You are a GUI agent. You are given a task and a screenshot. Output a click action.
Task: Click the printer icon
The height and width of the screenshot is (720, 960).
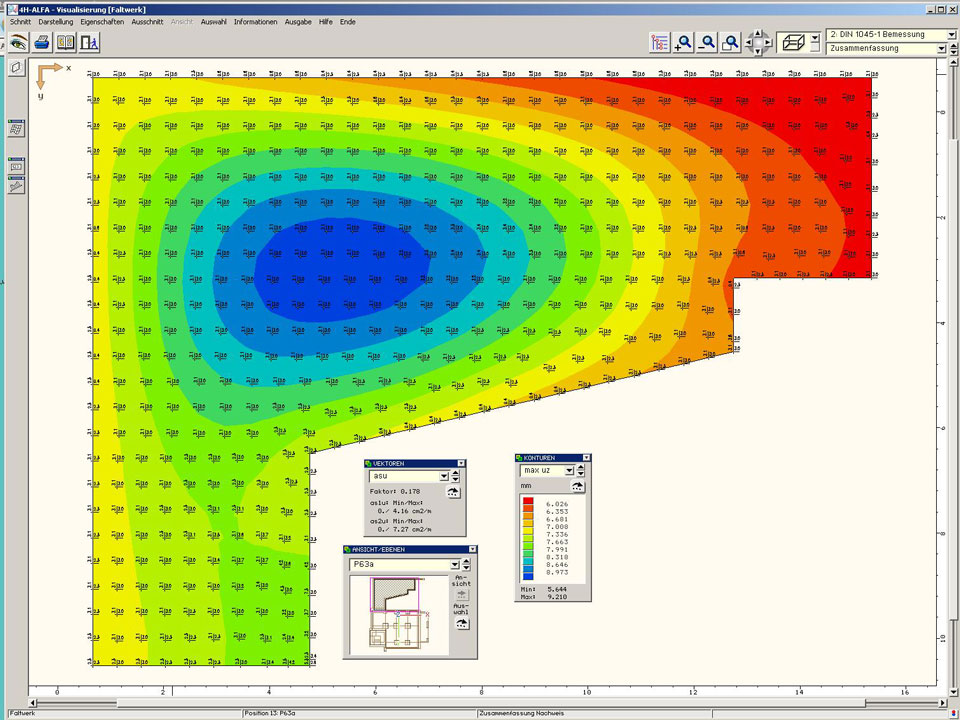42,42
